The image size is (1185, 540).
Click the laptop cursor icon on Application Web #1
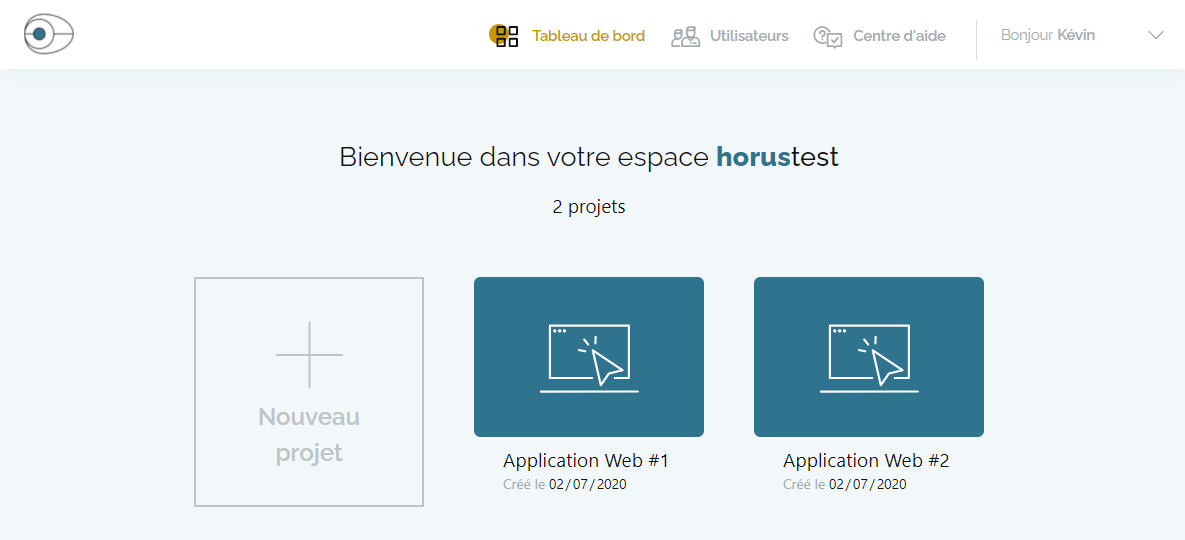coord(589,358)
